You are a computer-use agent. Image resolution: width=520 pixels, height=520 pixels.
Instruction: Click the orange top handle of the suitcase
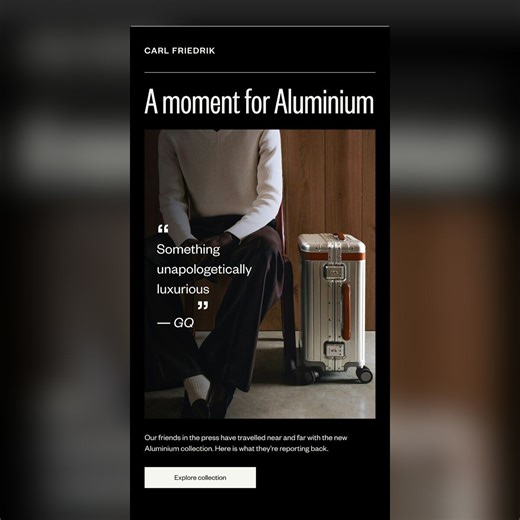[x=340, y=236]
